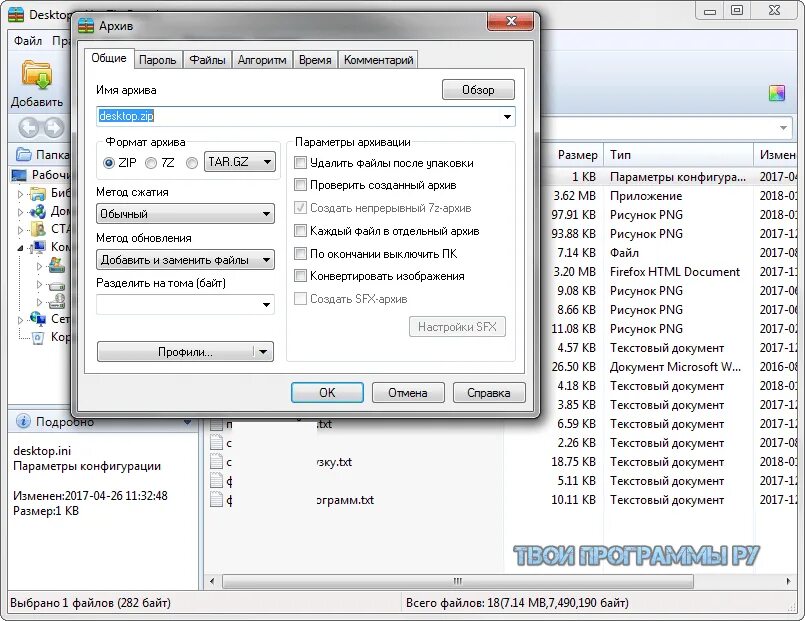The height and width of the screenshot is (621, 805).
Task: Select the Домашняя группа icon in tree
Action: point(37,211)
